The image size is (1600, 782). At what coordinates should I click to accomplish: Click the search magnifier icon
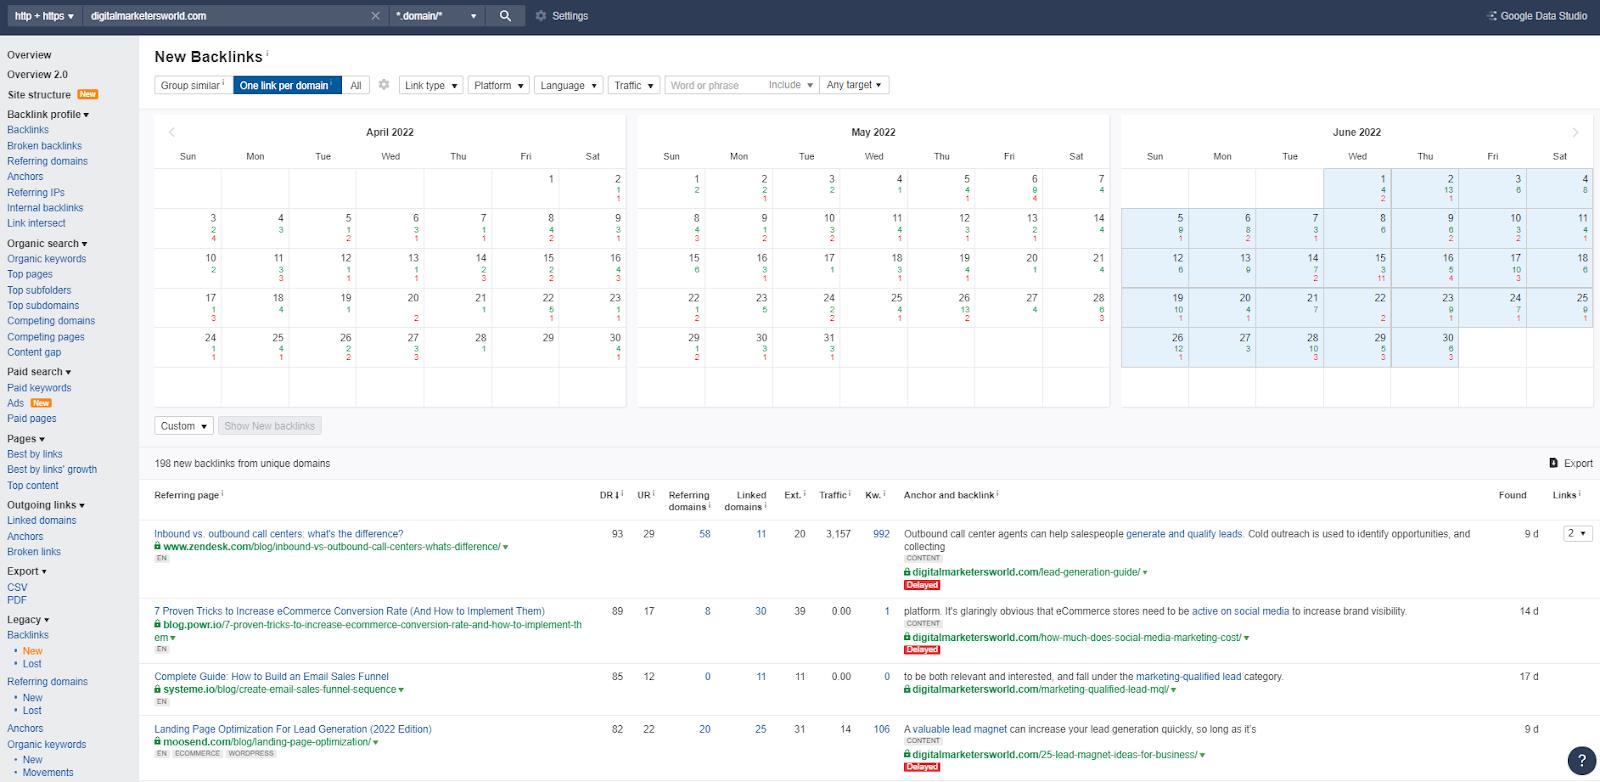[x=505, y=16]
